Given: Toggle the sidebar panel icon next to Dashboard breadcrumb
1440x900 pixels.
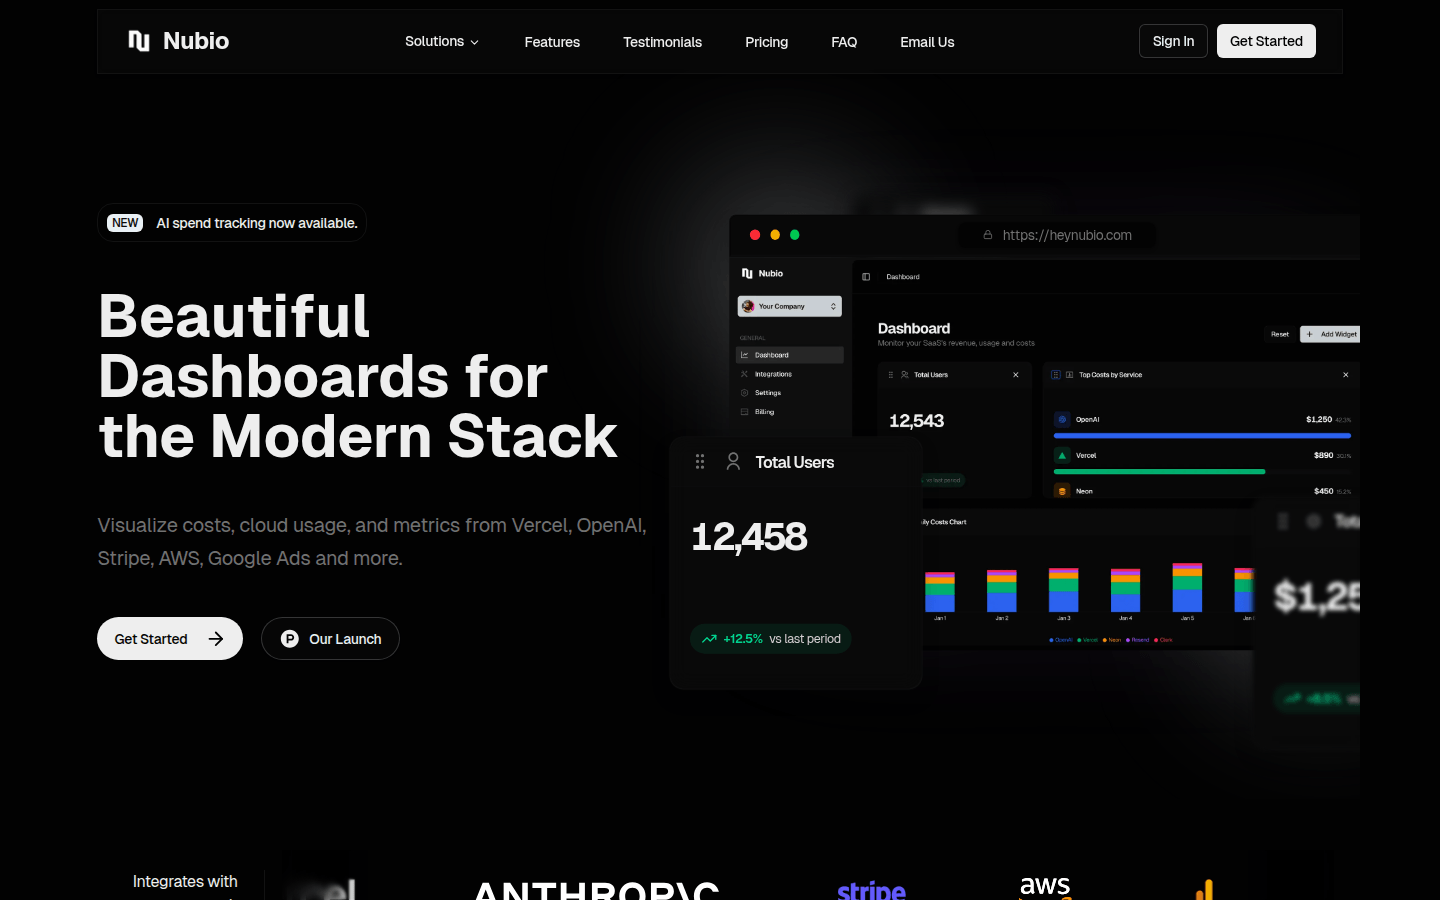Looking at the screenshot, I should pos(866,276).
